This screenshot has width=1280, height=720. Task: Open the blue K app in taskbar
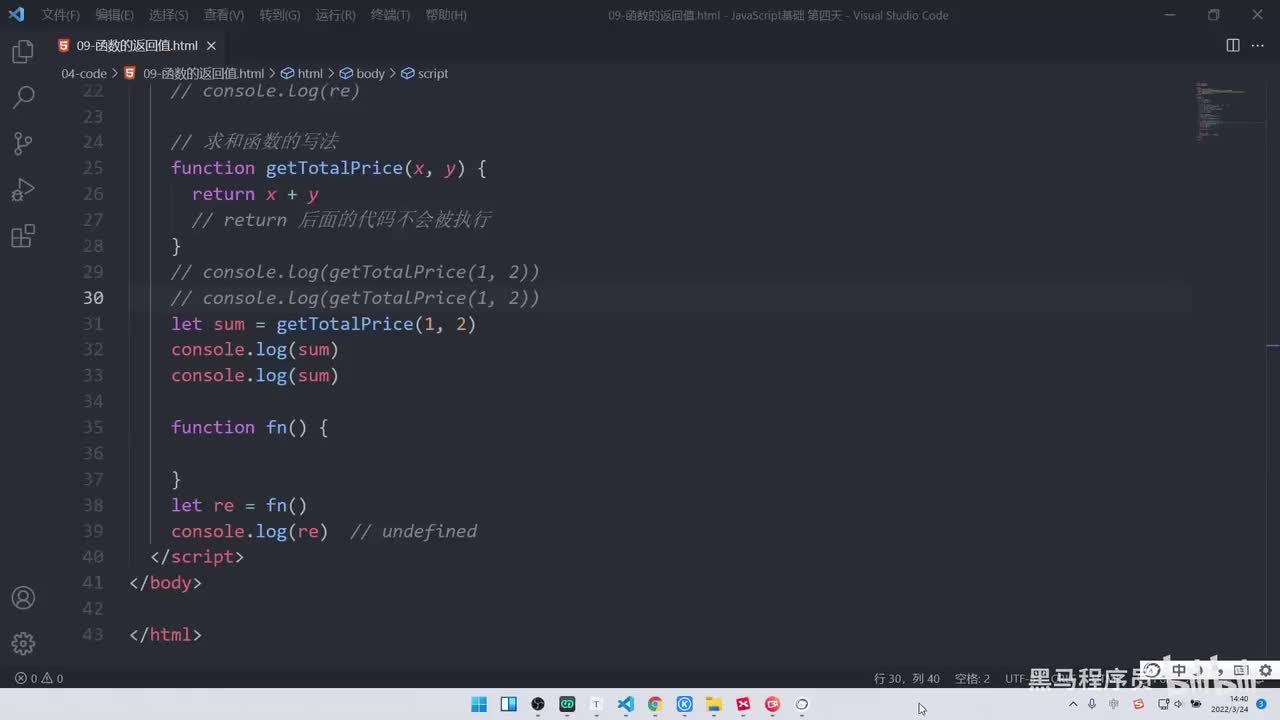click(685, 704)
